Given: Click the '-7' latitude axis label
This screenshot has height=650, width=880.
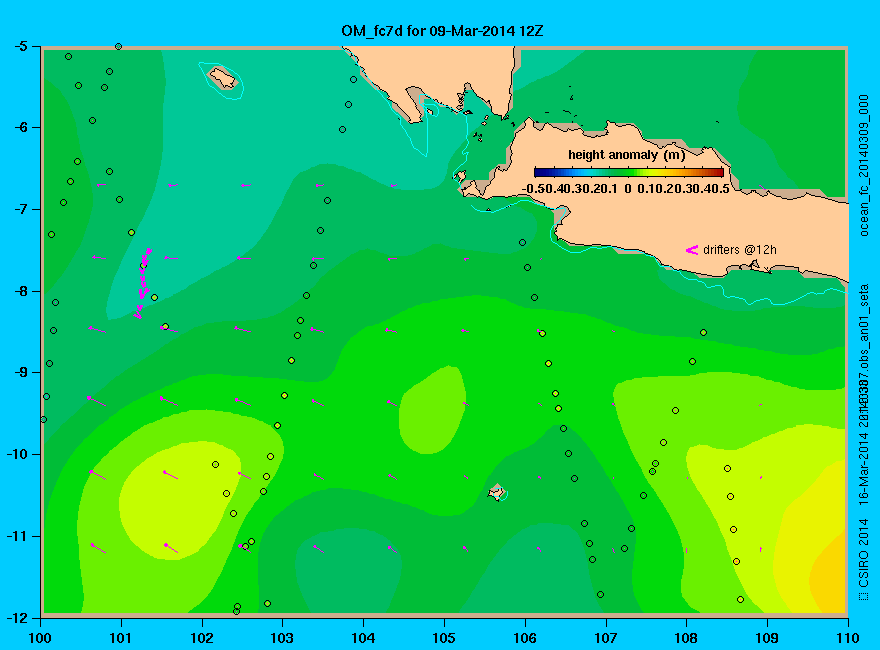Looking at the screenshot, I should coord(20,209).
